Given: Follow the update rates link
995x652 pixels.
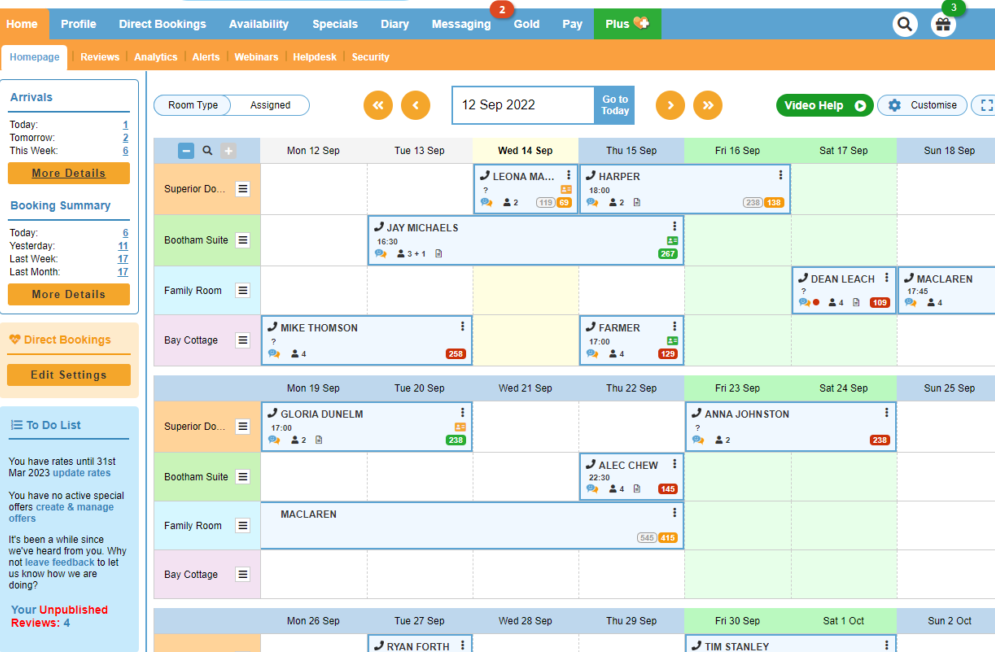Looking at the screenshot, I should tap(82, 473).
